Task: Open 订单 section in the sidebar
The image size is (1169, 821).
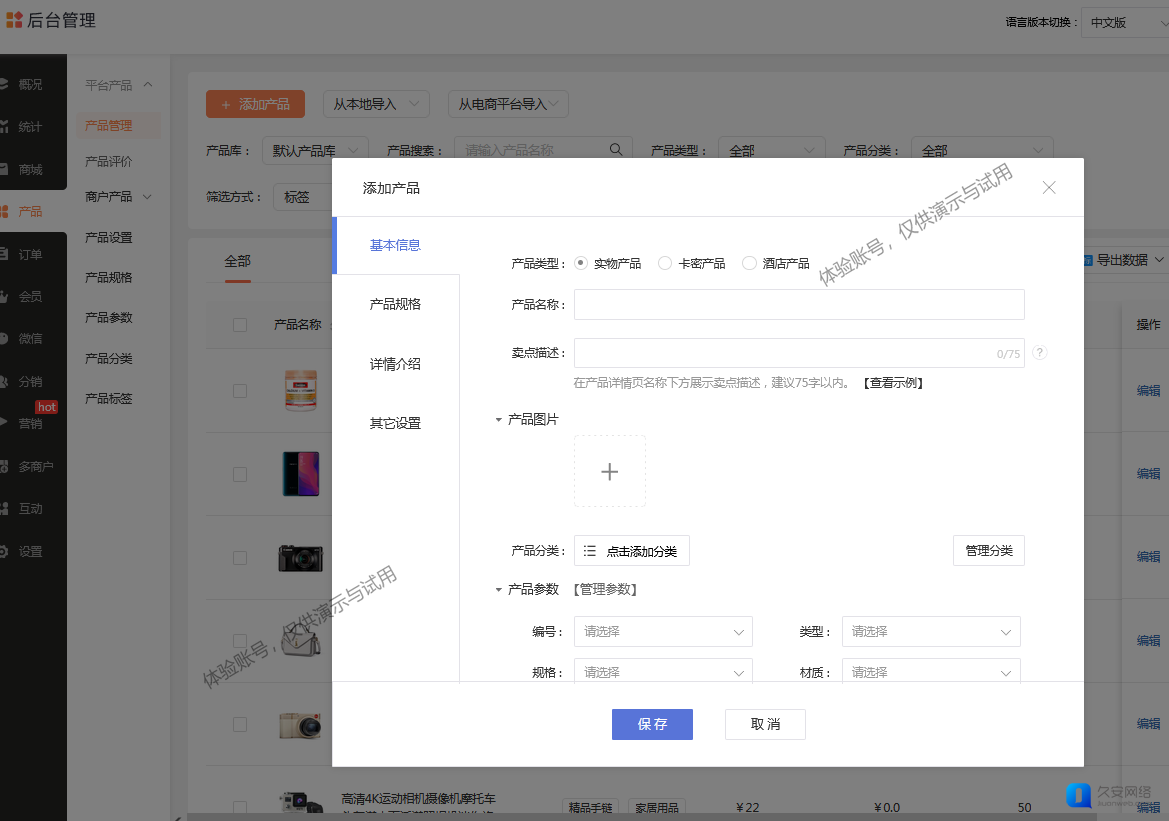Action: [30, 254]
